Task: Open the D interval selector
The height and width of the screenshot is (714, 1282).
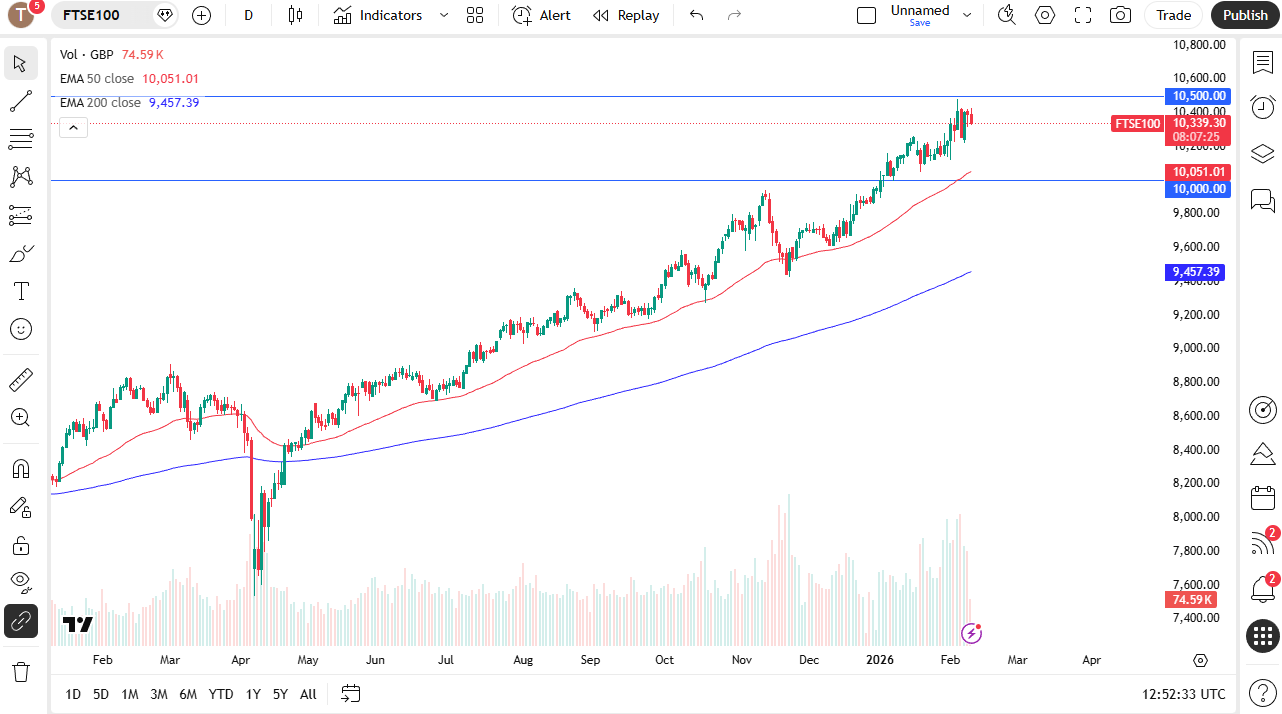Action: point(248,15)
